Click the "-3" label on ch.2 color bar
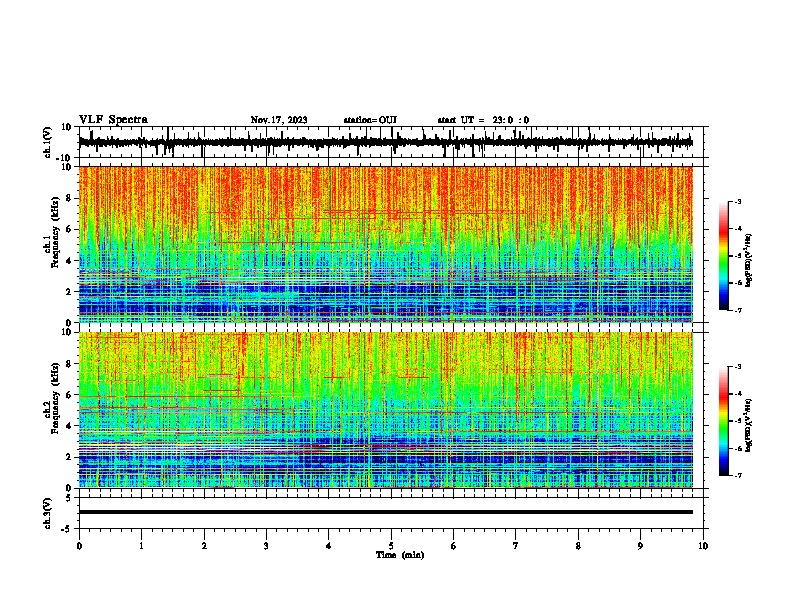The image size is (792, 612). coord(738,367)
